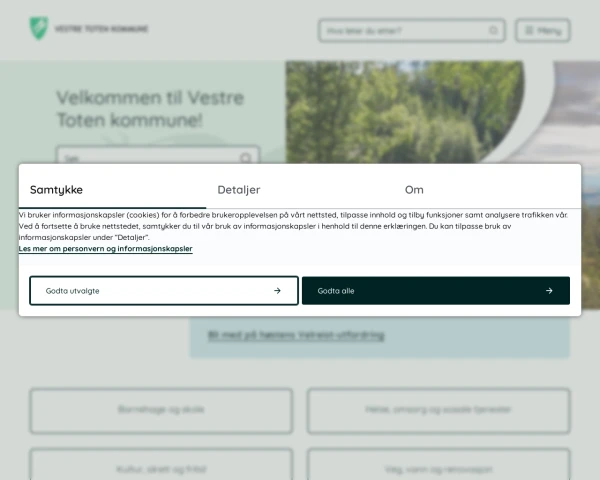Open the Helse, omsorg og sosiale tjenester card
This screenshot has height=480, width=600.
439,411
